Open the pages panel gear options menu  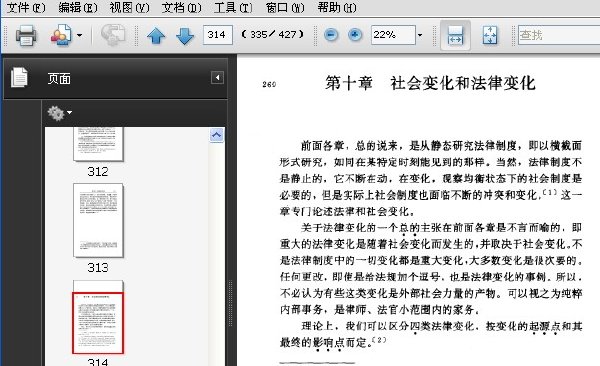click(x=59, y=113)
